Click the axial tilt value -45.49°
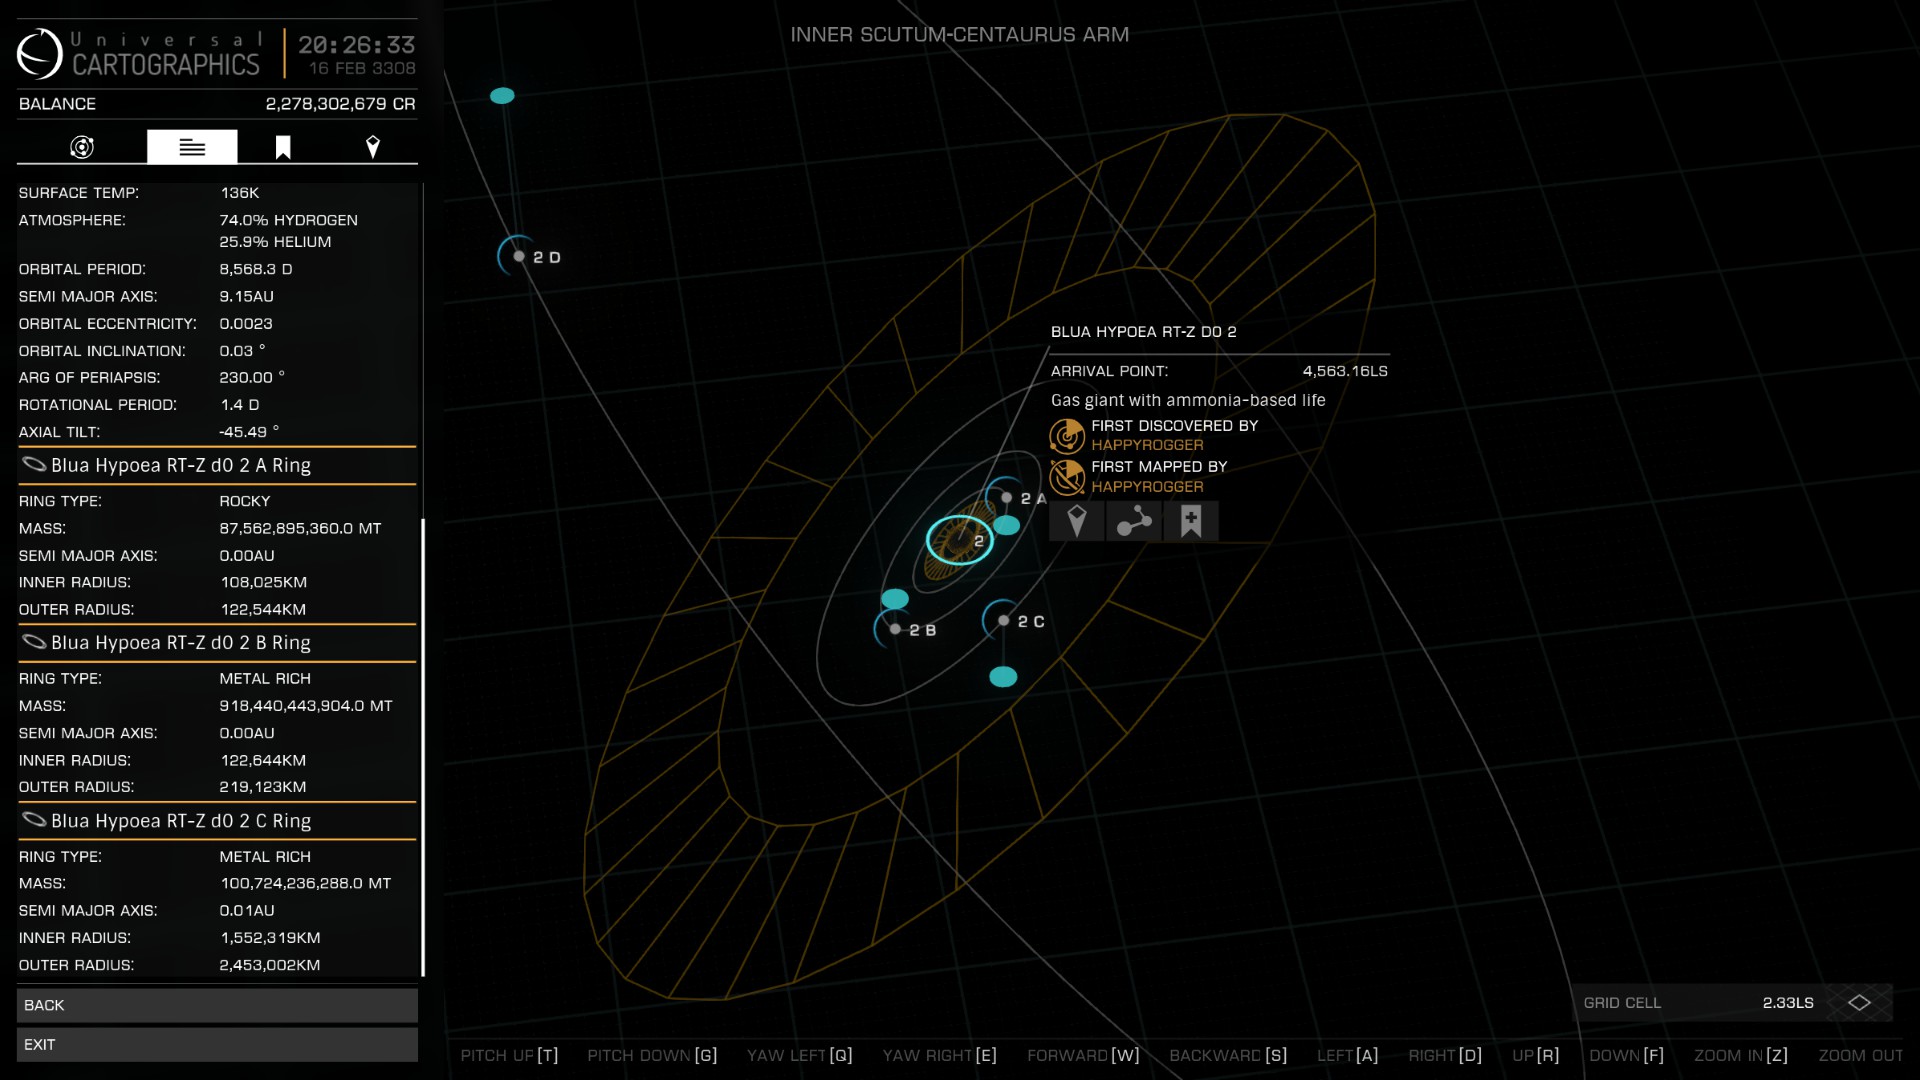 [249, 432]
